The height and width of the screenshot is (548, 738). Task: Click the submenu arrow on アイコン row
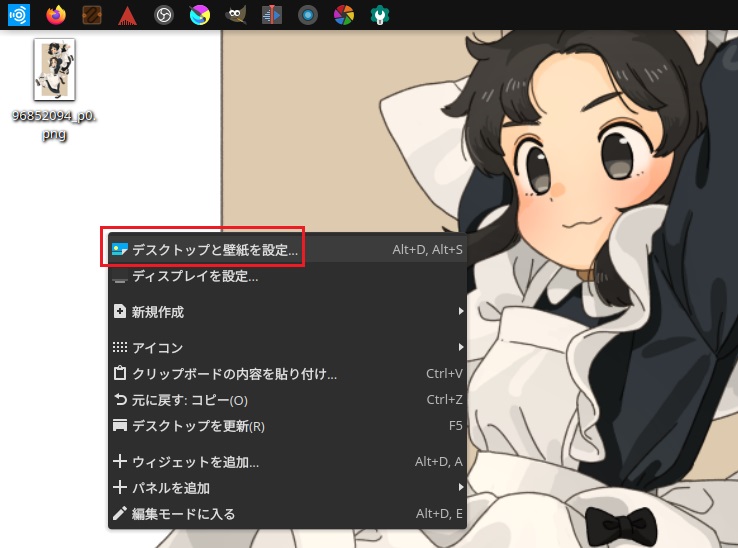point(461,347)
